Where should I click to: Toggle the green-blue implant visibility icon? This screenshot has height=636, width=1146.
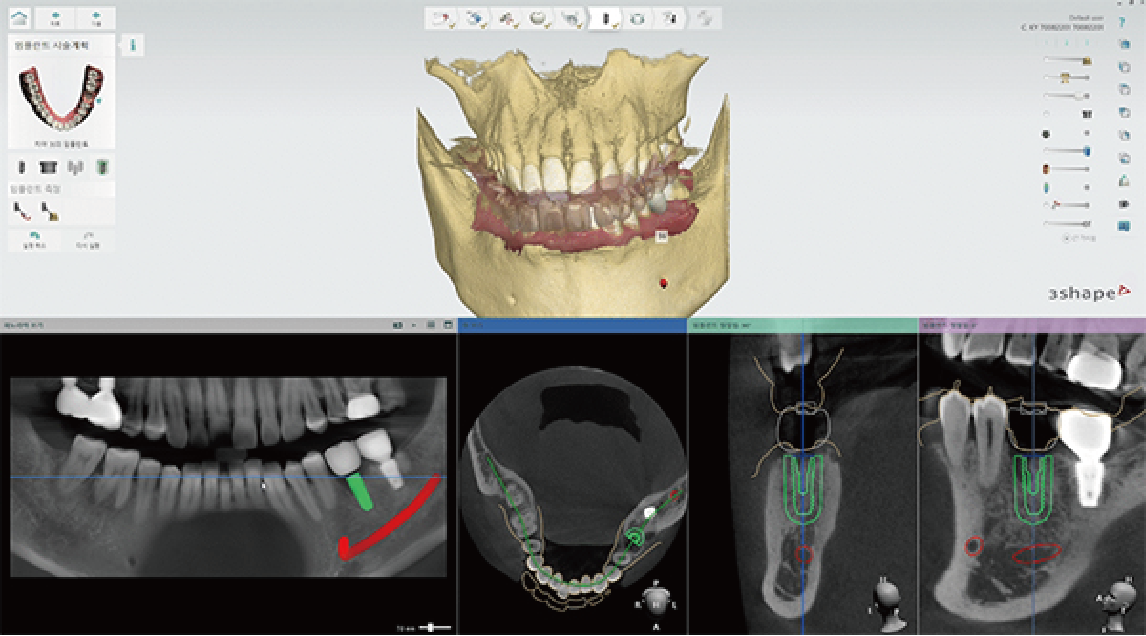click(1046, 188)
